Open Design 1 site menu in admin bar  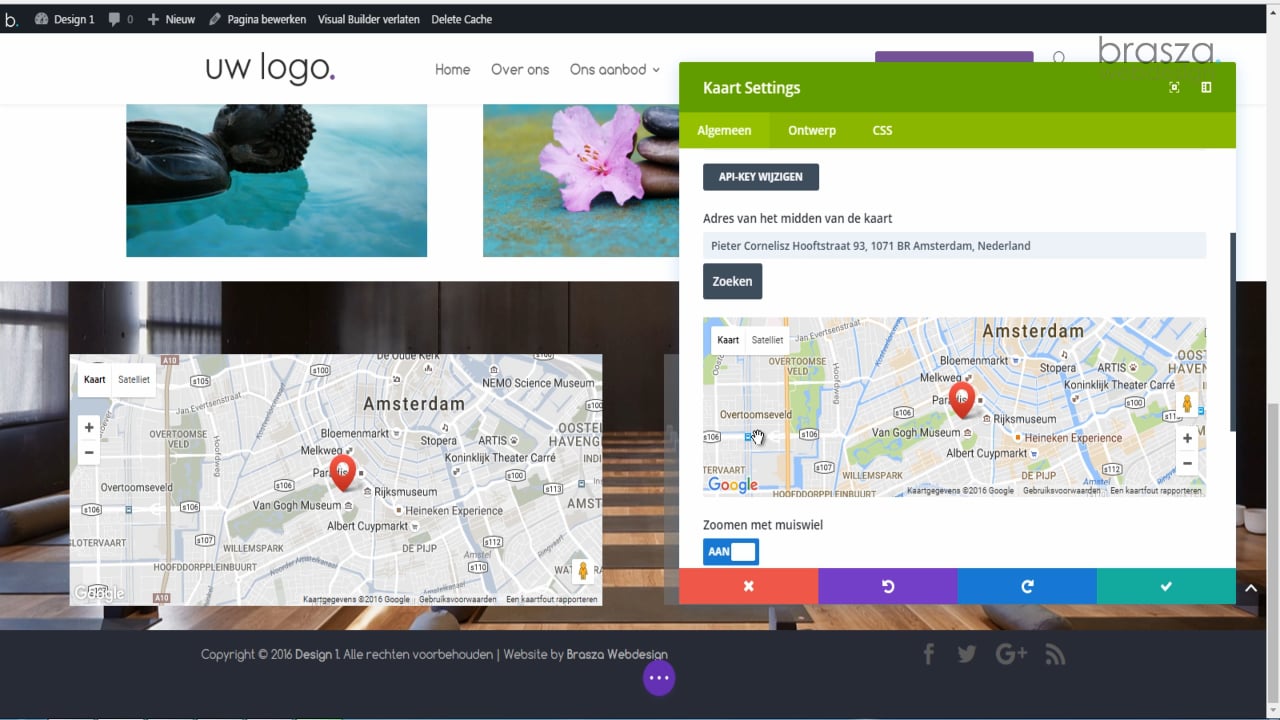[65, 19]
